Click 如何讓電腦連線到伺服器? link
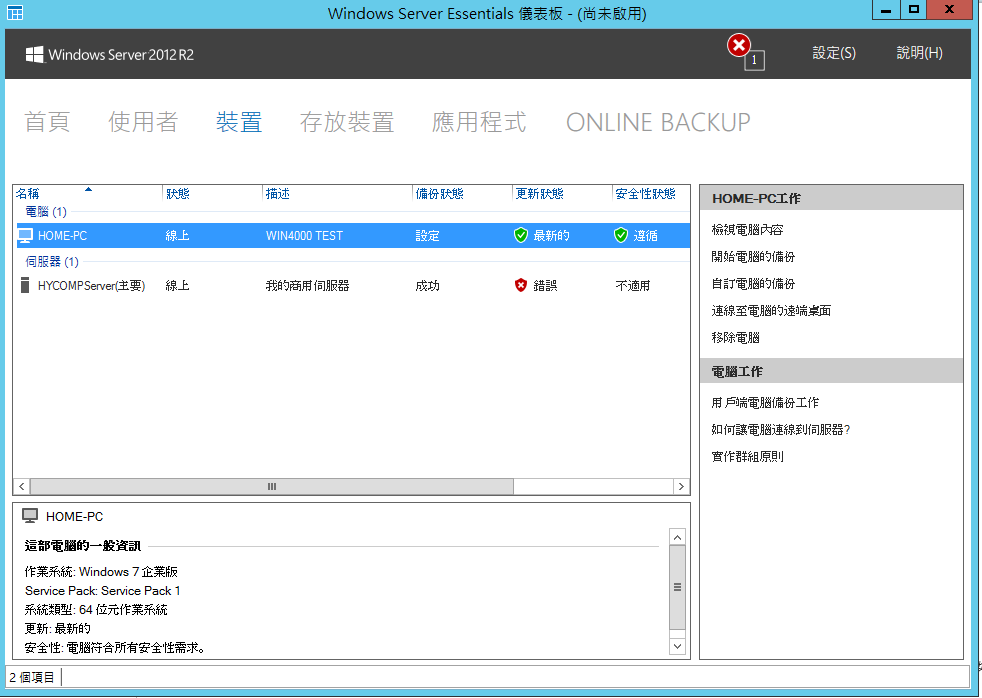 (x=780, y=429)
